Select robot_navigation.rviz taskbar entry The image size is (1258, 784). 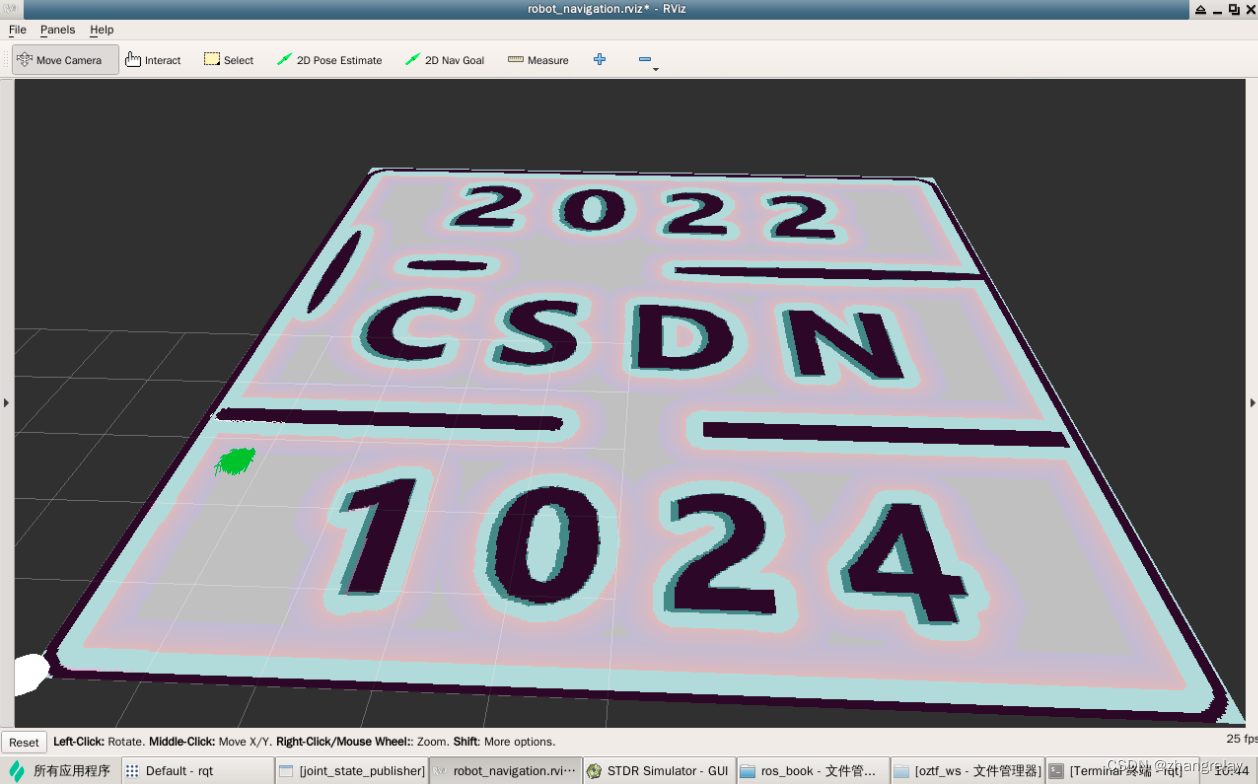[506, 771]
